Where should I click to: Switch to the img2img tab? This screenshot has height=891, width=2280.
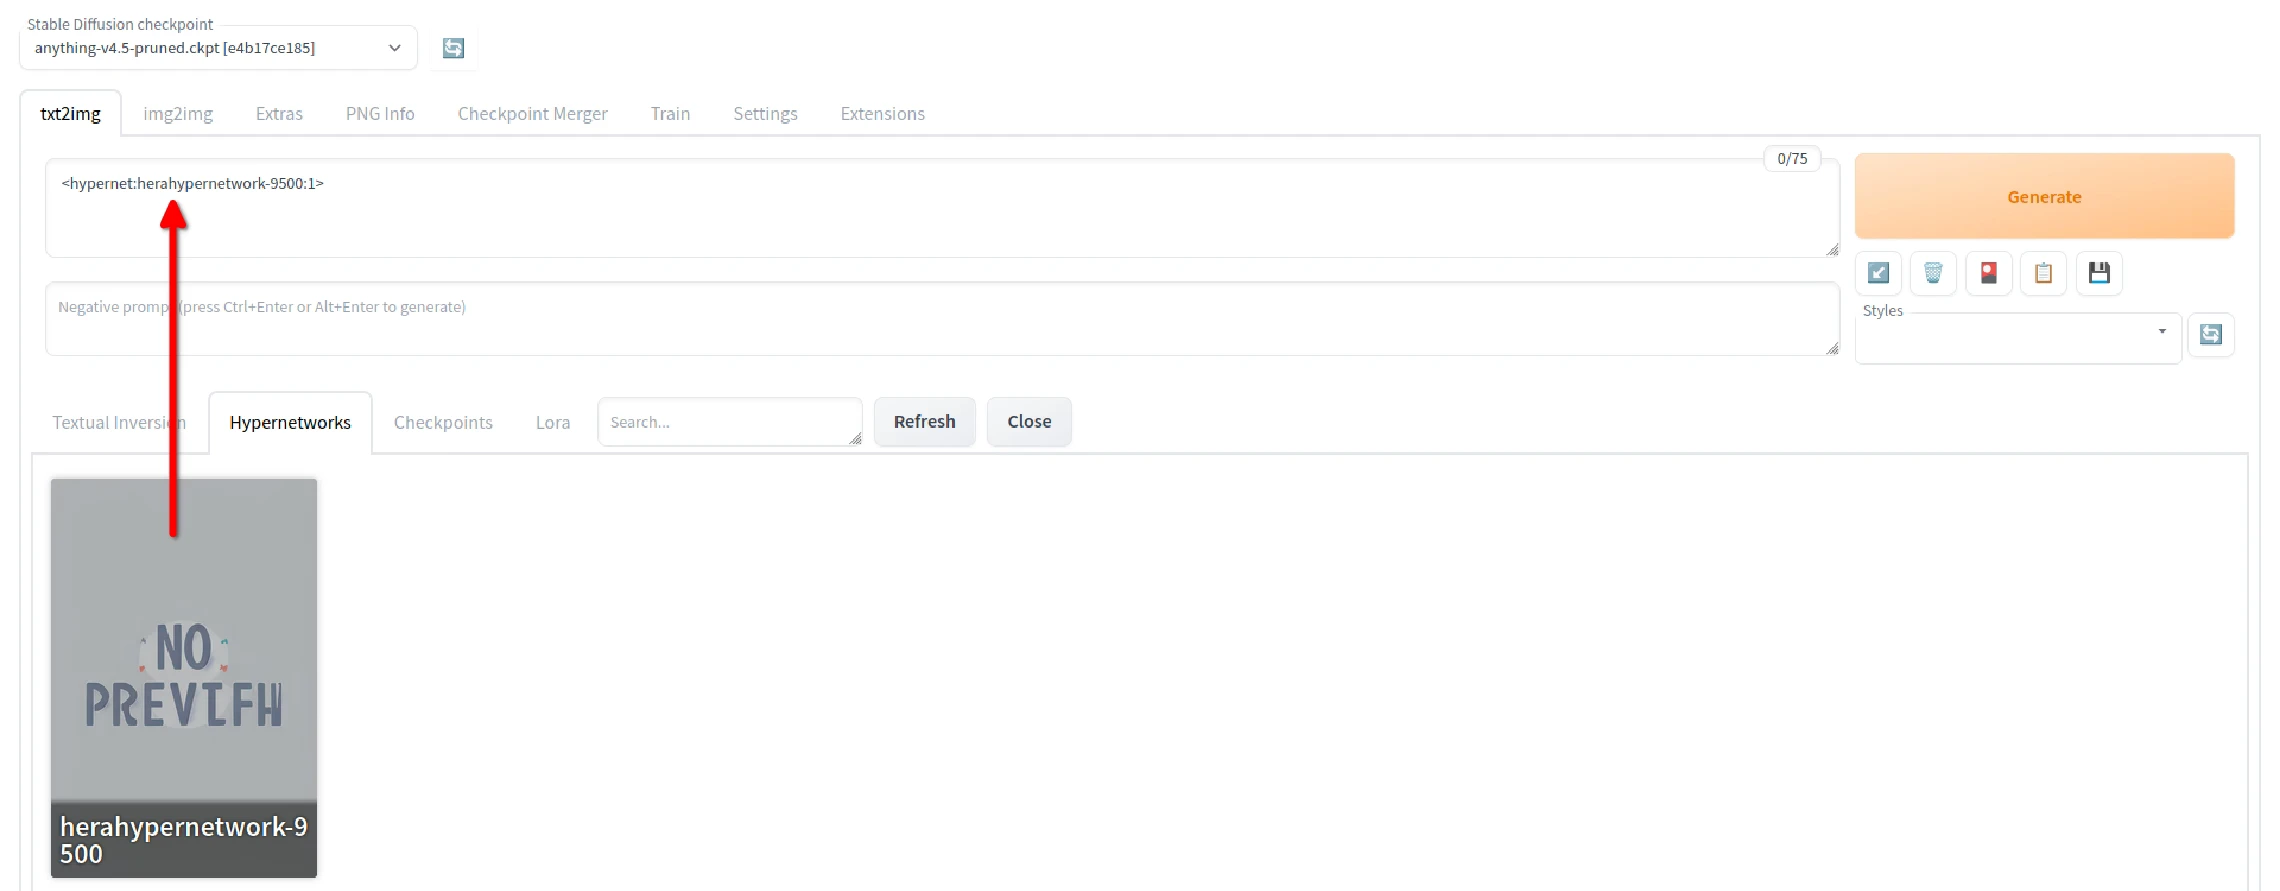tap(178, 114)
